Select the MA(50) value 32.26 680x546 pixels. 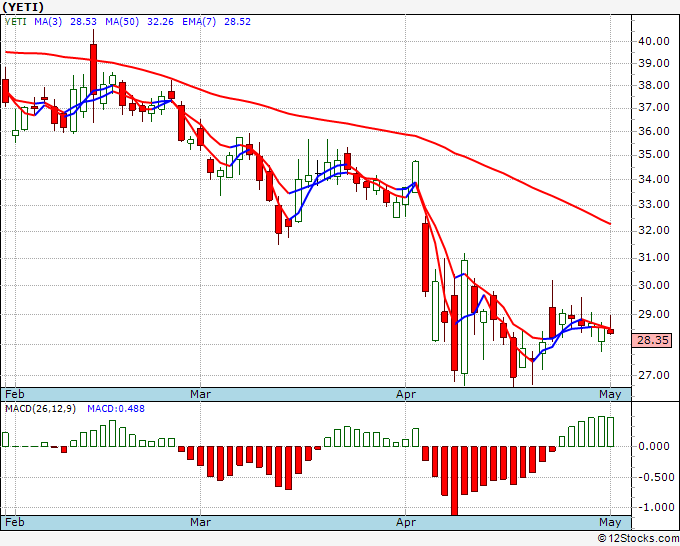[x=160, y=21]
